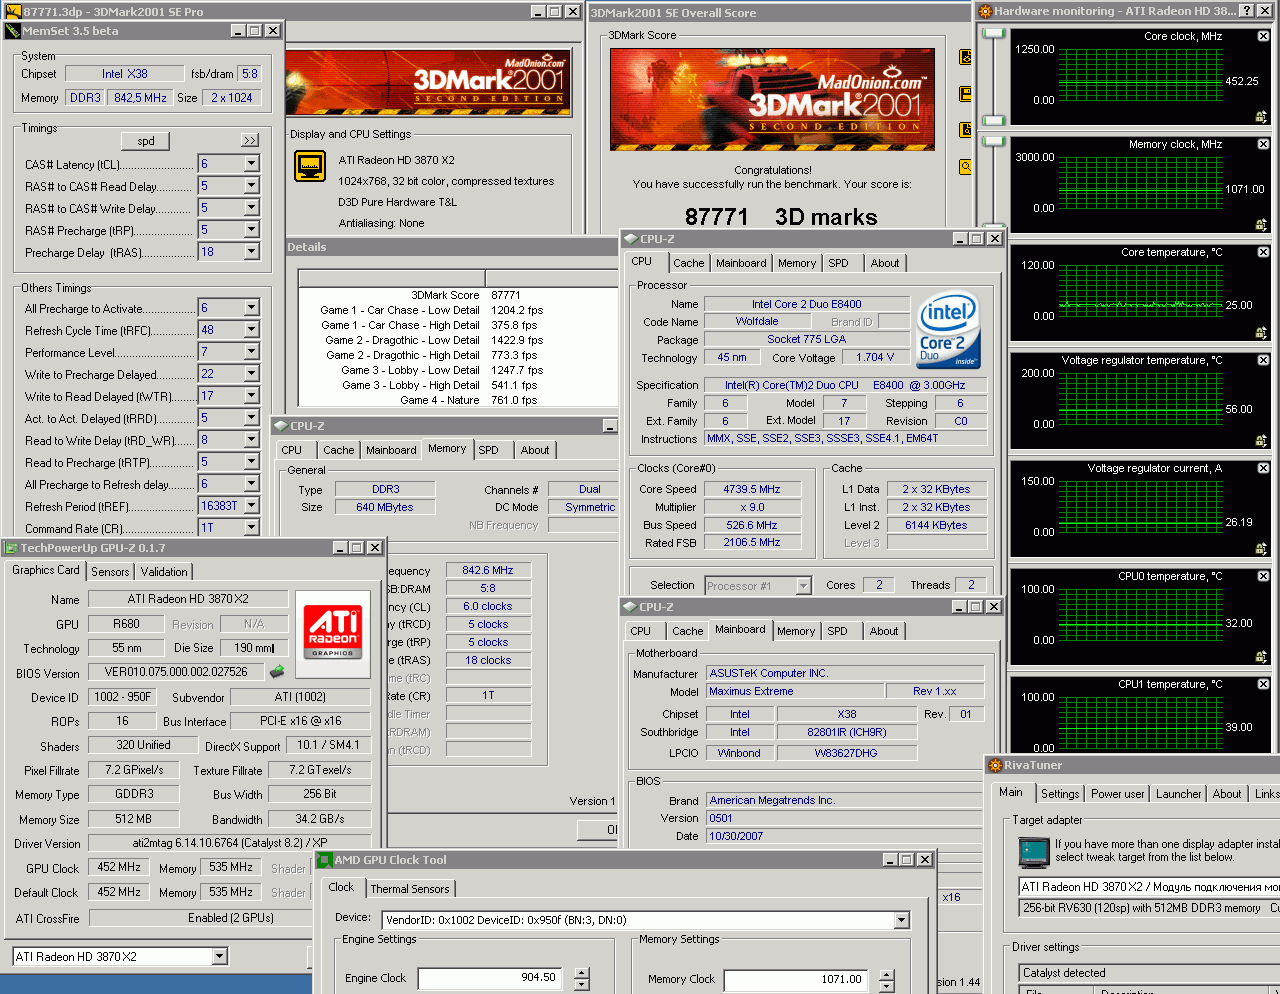
Task: Decrease the Engine Clock with the down stepper
Action: click(x=582, y=985)
